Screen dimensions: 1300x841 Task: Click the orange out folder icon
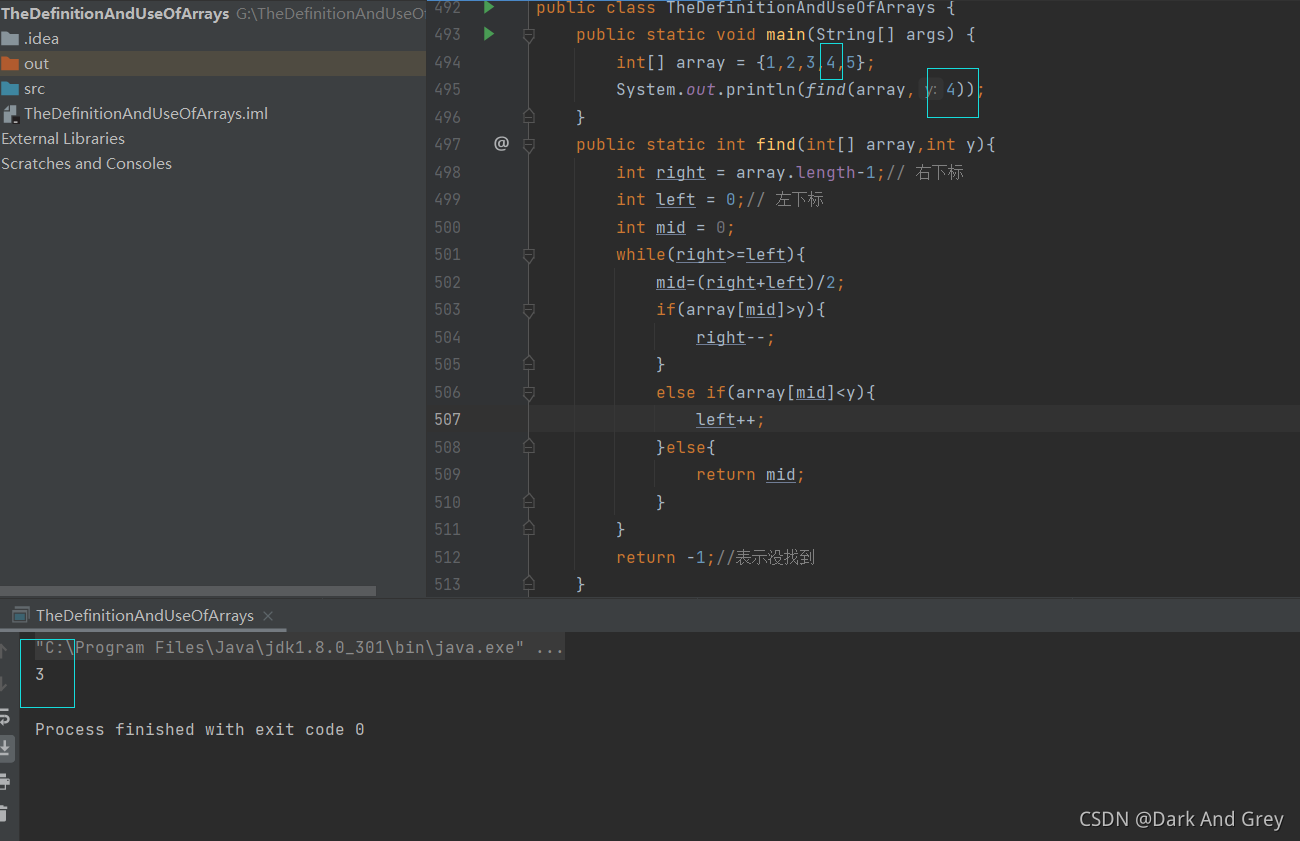coord(10,64)
